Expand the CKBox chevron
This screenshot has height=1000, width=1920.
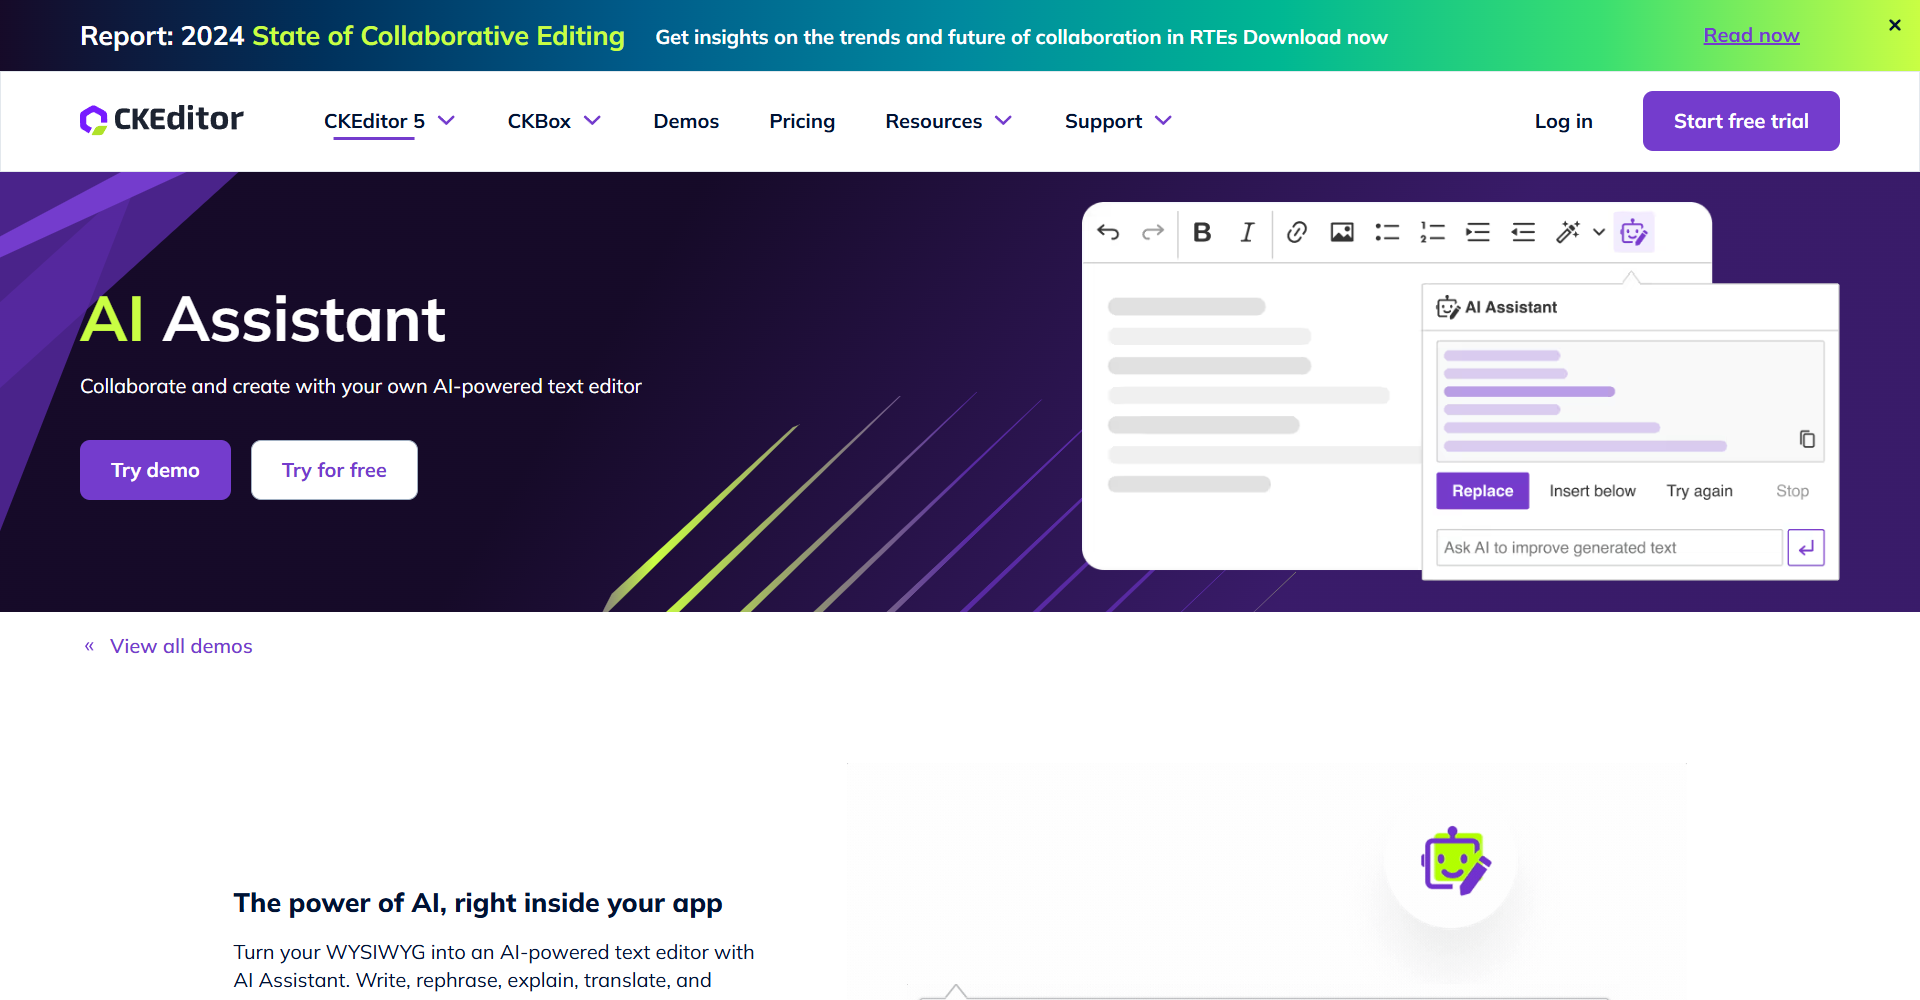[592, 121]
